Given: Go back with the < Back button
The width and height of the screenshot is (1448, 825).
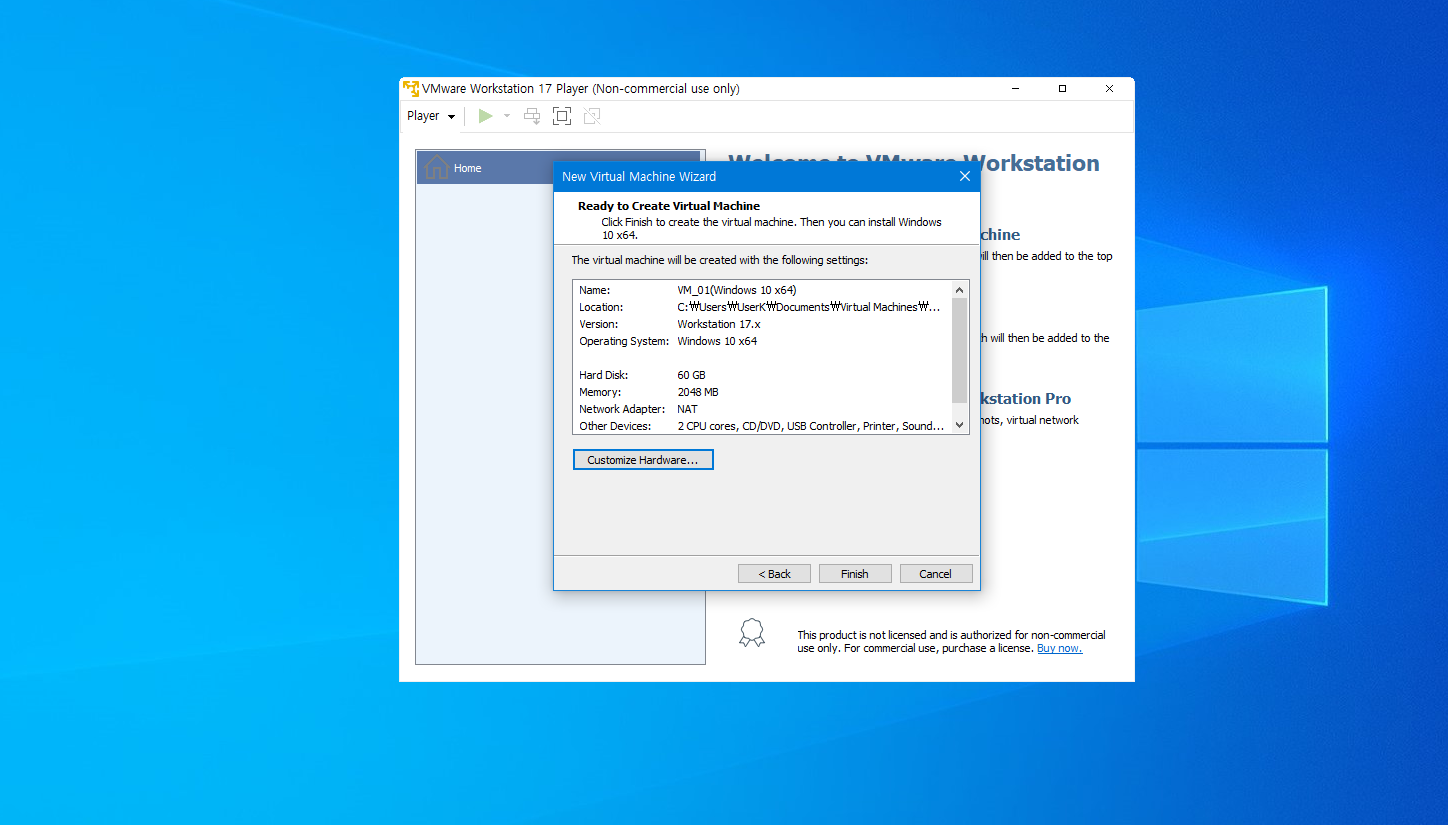Looking at the screenshot, I should point(774,574).
